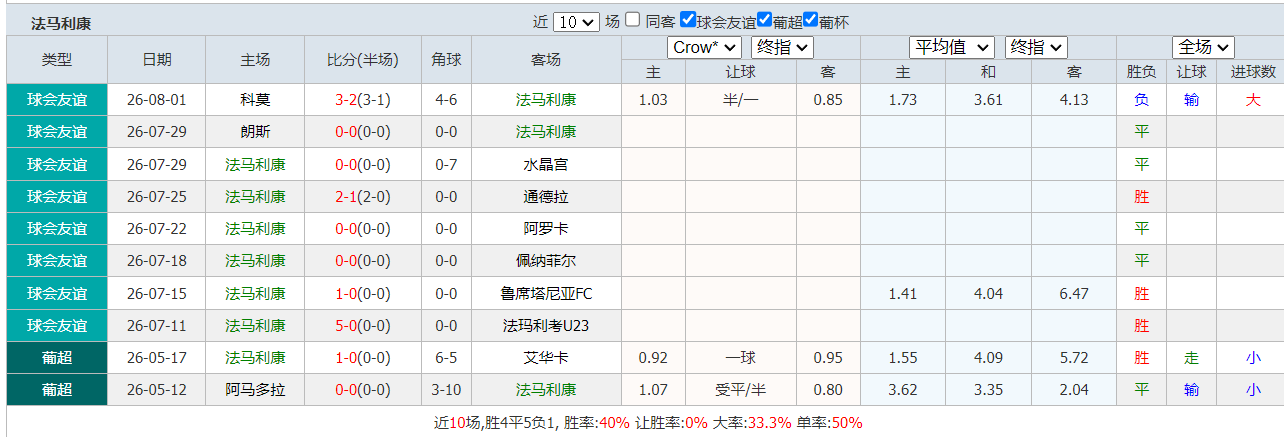Image resolution: width=1284 pixels, height=437 pixels.
Task: Click the 葡超 label in 艾华卡 row
Action: pyautogui.click(x=57, y=357)
